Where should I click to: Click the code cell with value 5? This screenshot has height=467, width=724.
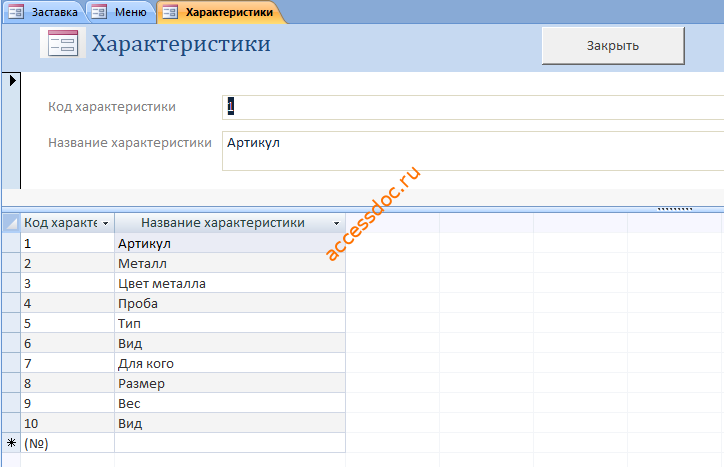67,323
